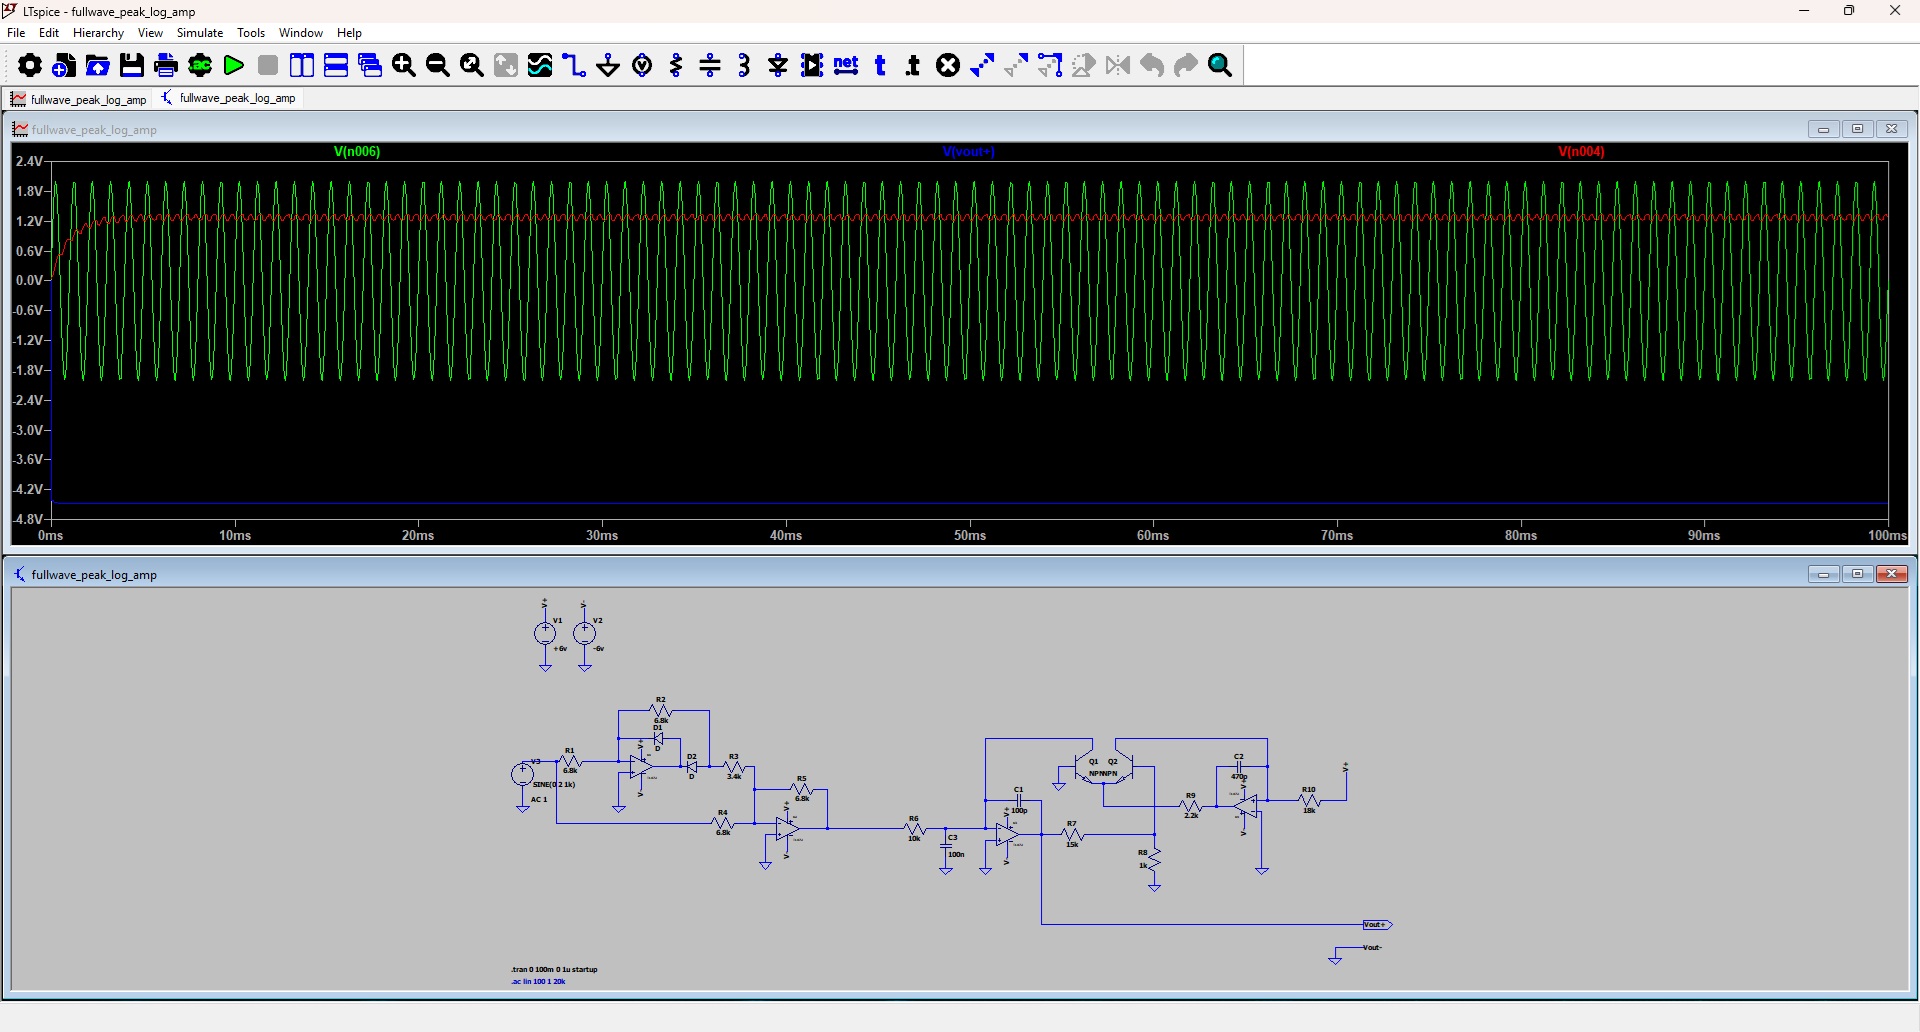Switch to the waveform fullwave_peak_log_amp tab
Image resolution: width=1920 pixels, height=1032 pixels.
(79, 99)
